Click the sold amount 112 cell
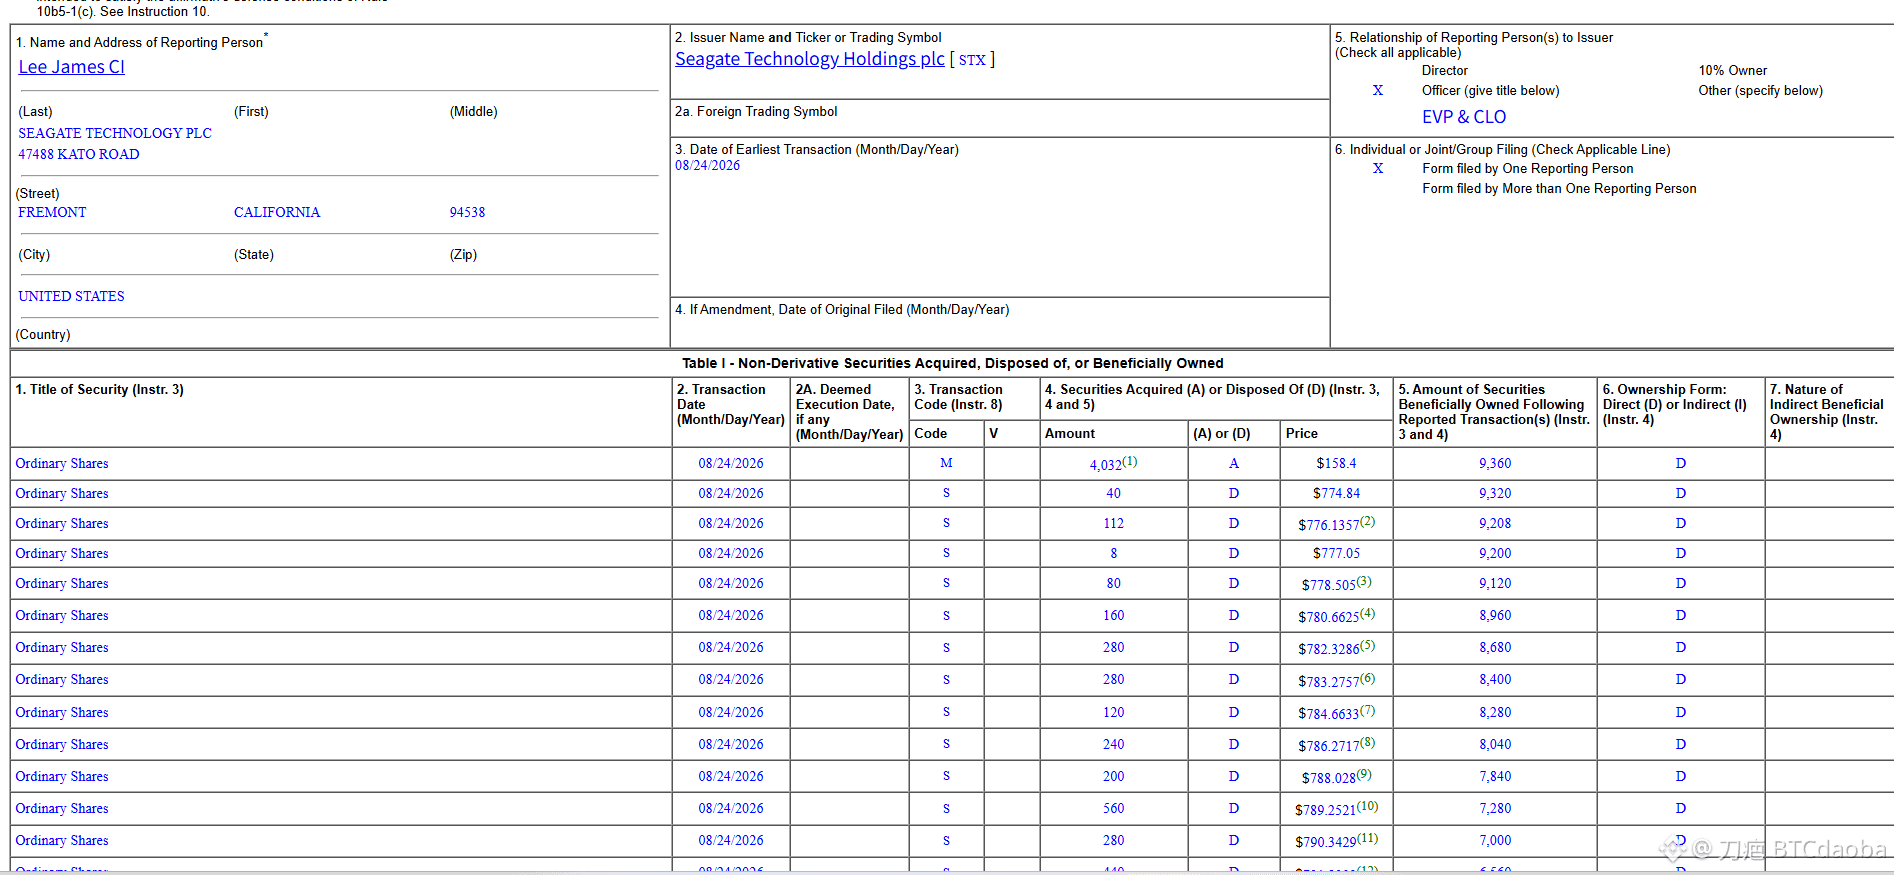The image size is (1894, 875). 1113,523
